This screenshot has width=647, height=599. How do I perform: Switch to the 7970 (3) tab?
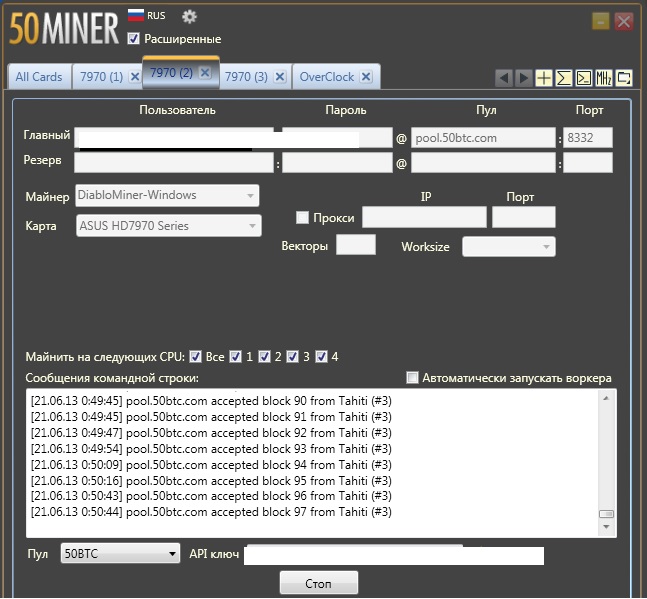pyautogui.click(x=246, y=77)
